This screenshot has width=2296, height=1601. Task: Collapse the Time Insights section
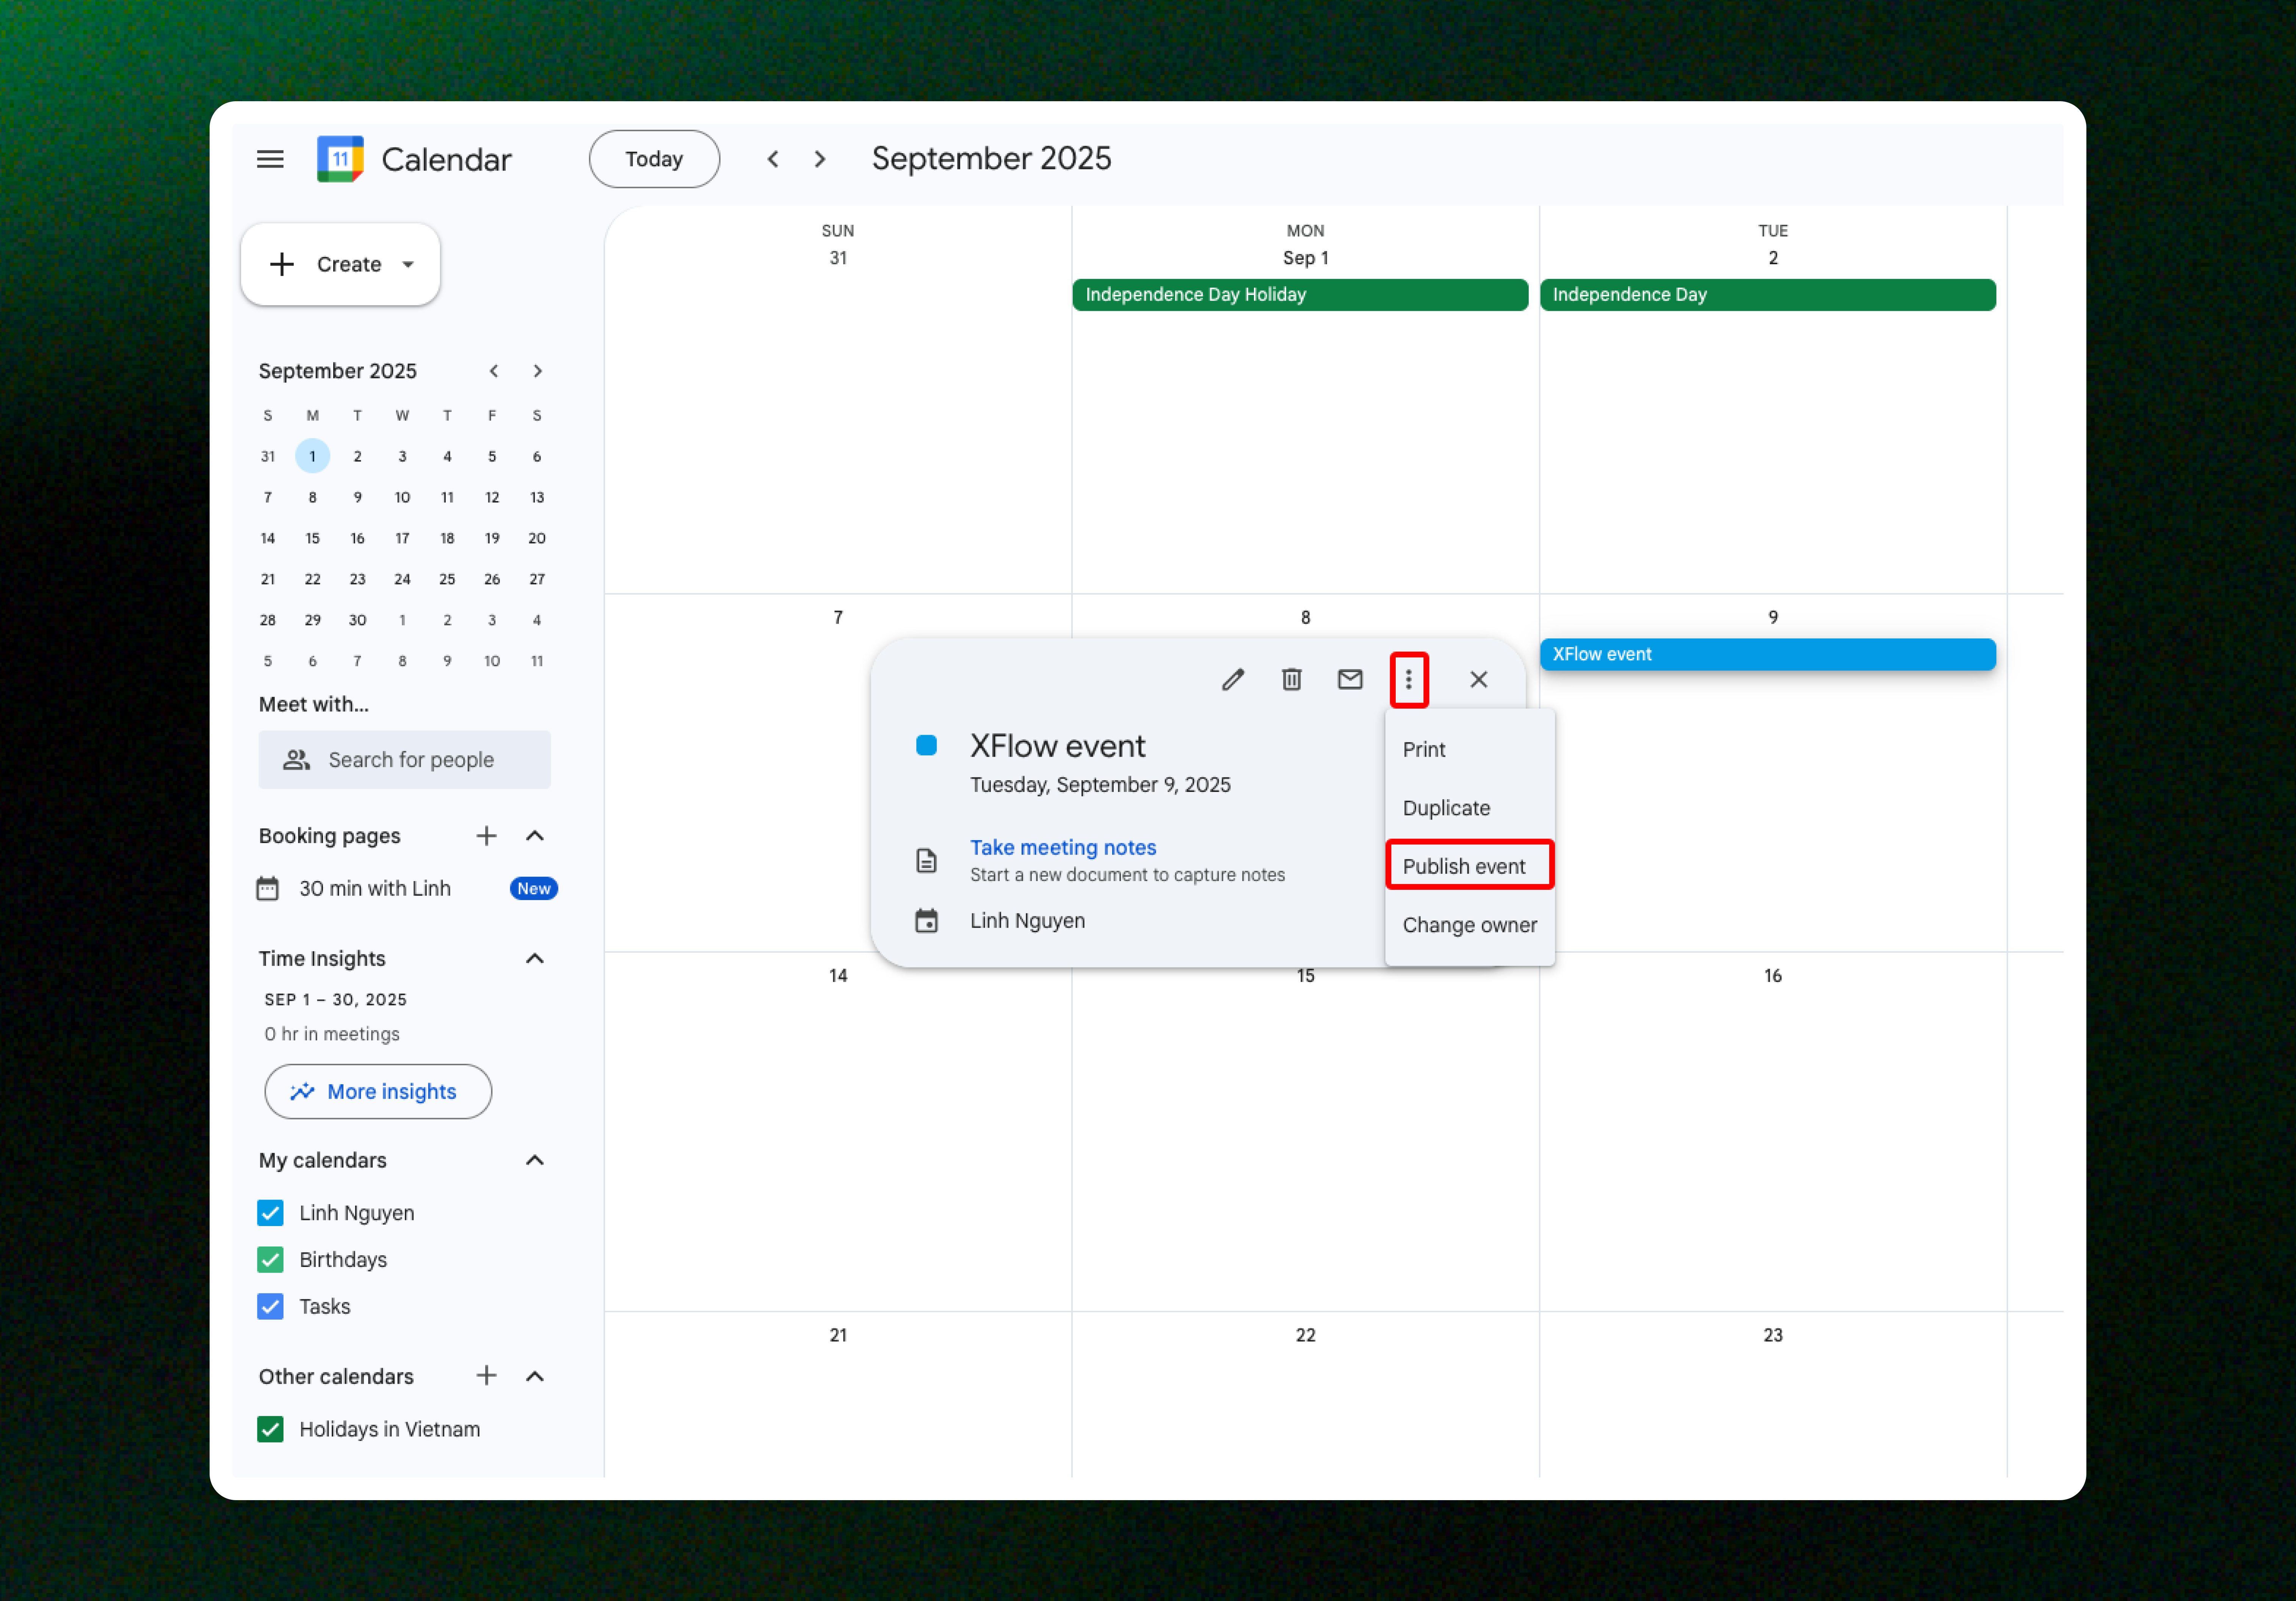click(535, 959)
